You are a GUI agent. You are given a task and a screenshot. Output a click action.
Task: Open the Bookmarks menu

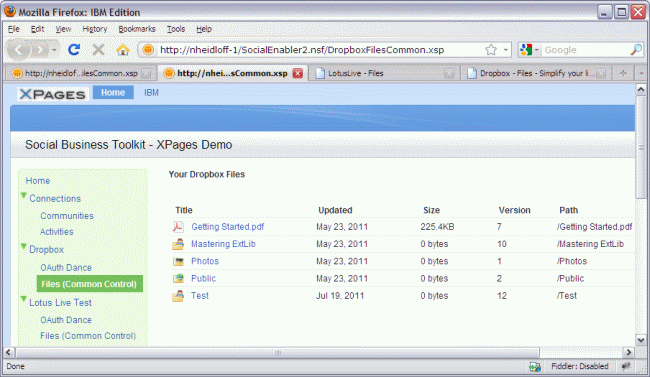coord(137,29)
